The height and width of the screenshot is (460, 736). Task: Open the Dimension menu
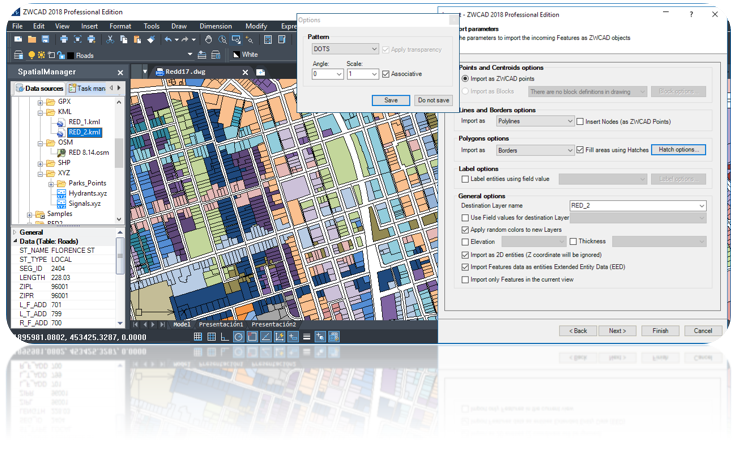[x=215, y=26]
